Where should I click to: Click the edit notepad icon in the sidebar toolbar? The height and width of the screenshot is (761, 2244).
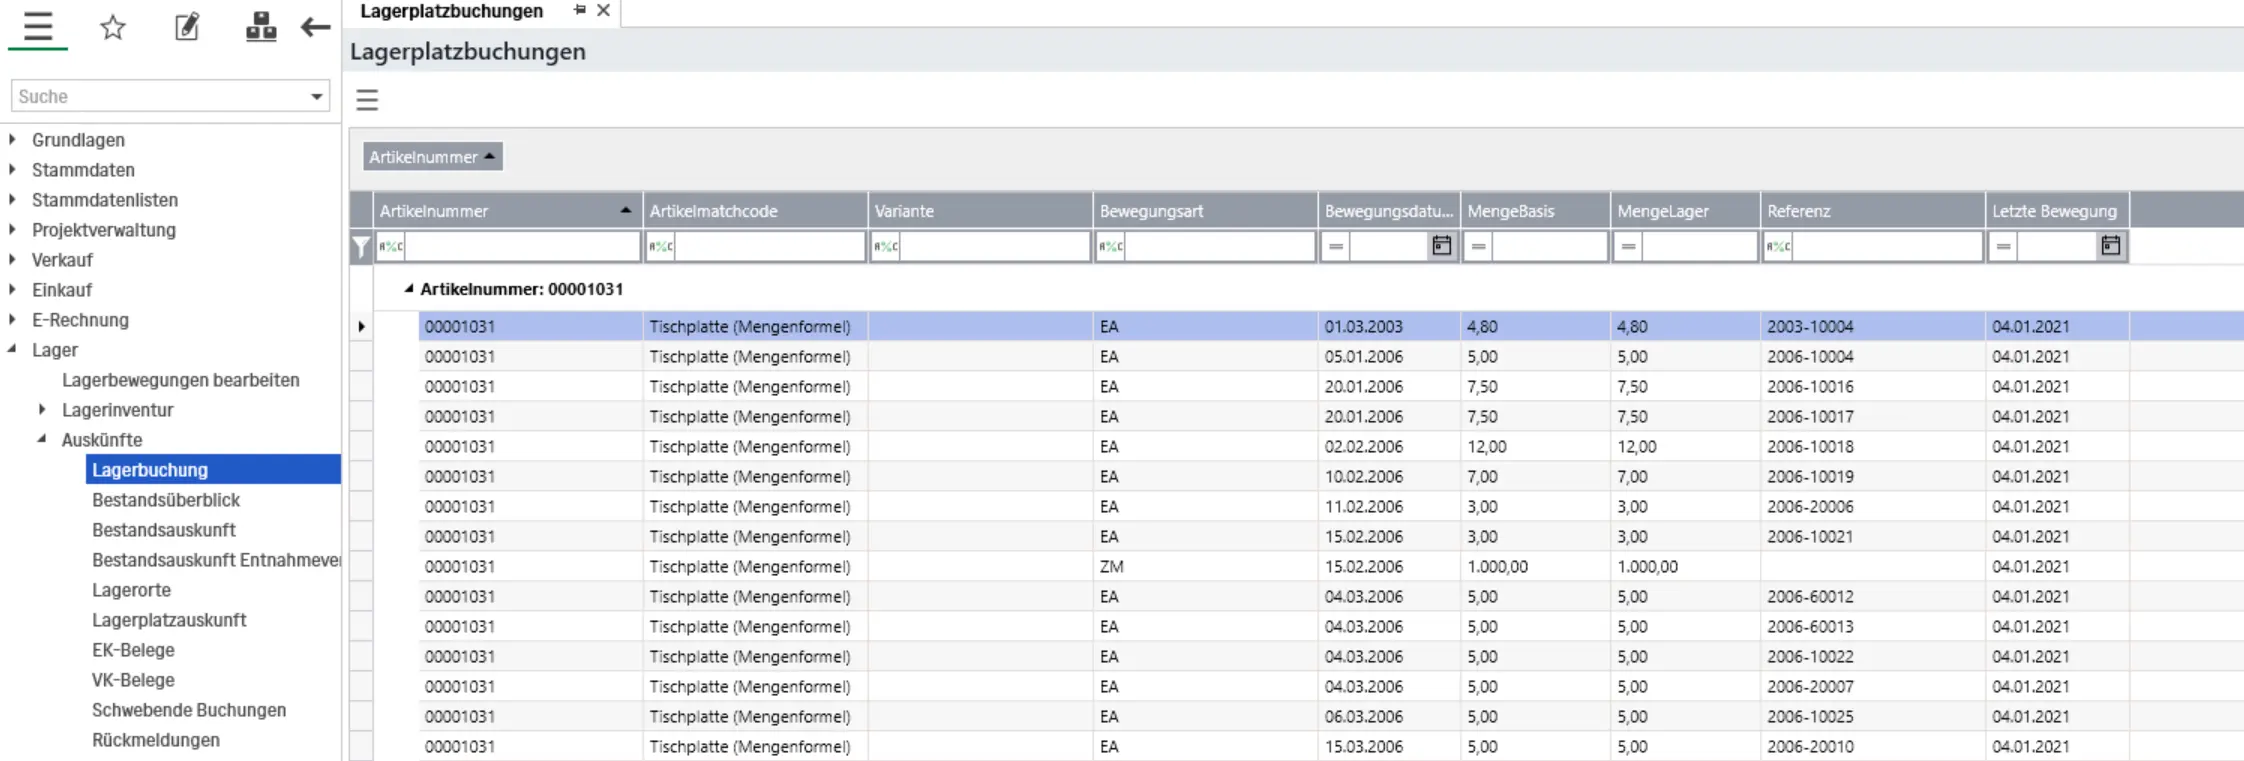click(x=187, y=27)
